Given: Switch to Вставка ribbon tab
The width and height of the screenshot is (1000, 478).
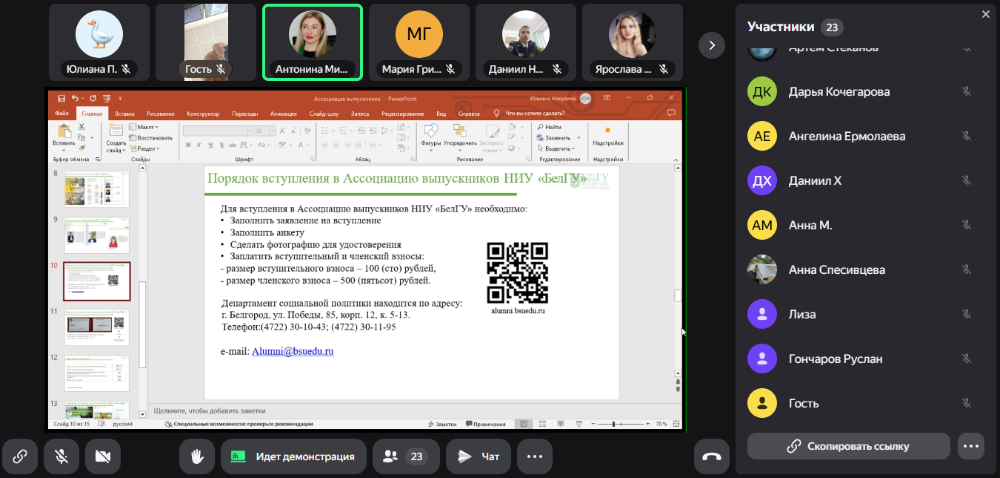Looking at the screenshot, I should click(124, 114).
